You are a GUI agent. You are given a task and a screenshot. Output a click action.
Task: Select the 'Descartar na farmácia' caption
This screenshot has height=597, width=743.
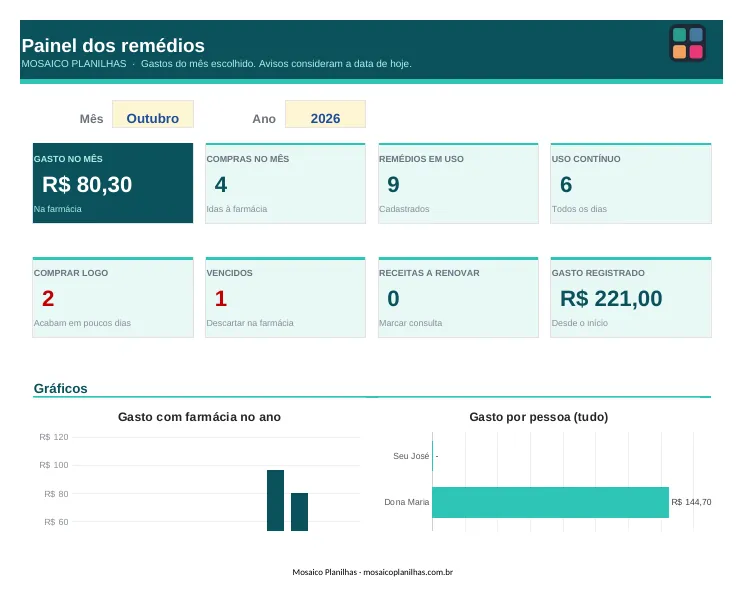coord(250,323)
